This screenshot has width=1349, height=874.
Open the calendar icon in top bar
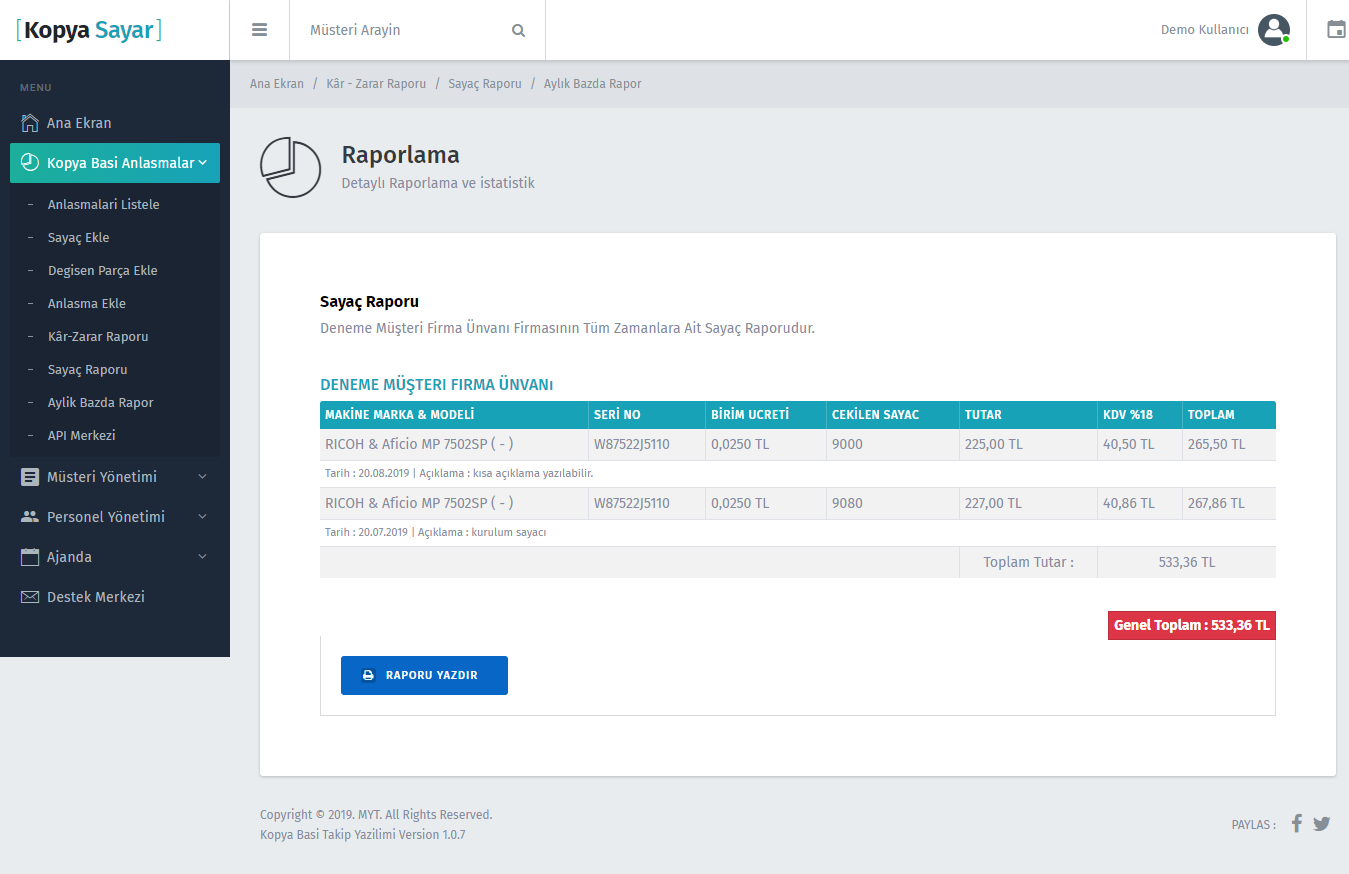click(x=1335, y=30)
